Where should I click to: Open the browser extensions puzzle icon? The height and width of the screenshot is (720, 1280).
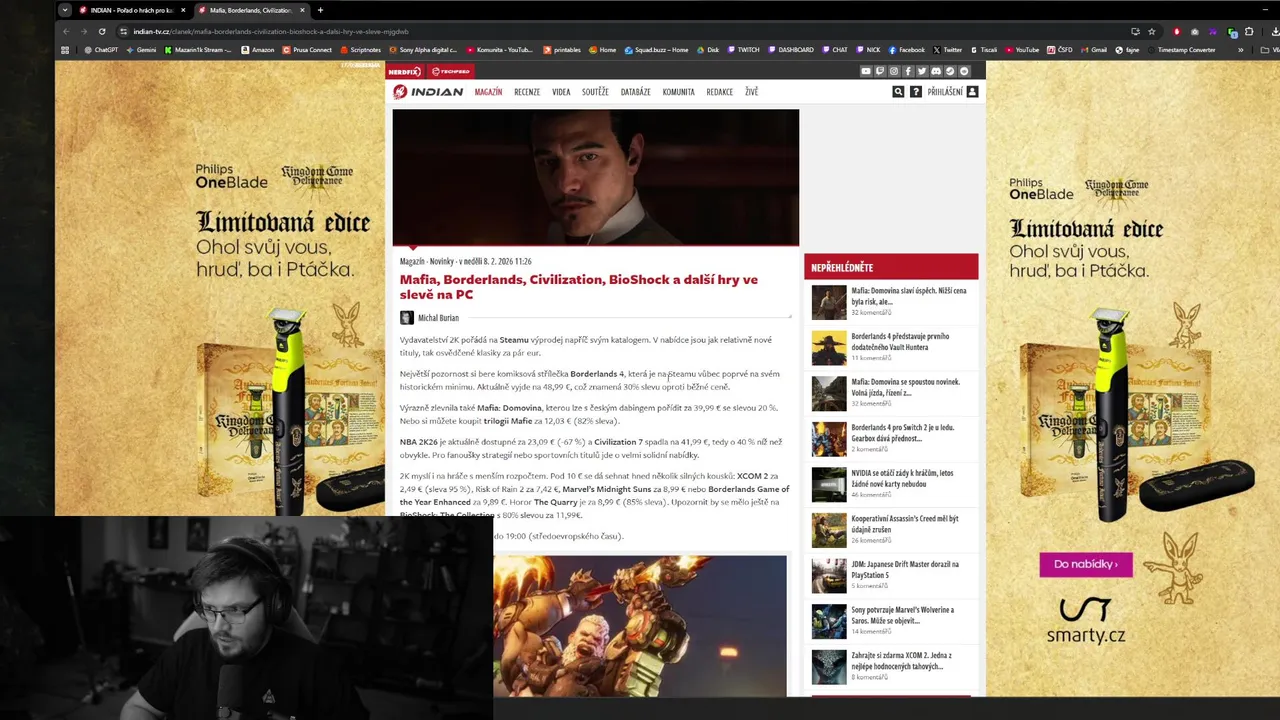click(1249, 31)
